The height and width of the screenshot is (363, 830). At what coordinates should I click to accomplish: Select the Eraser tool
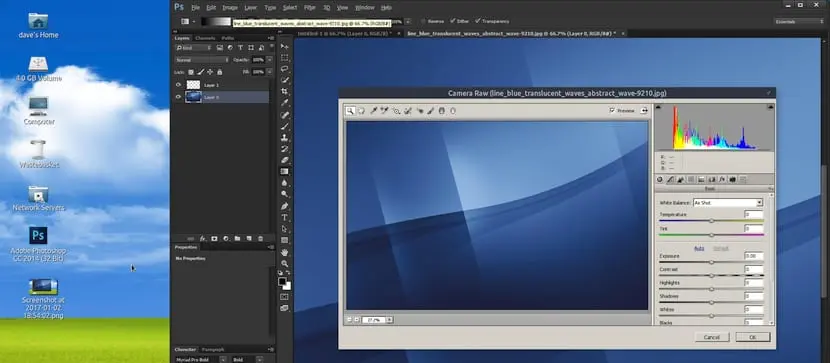click(x=285, y=160)
